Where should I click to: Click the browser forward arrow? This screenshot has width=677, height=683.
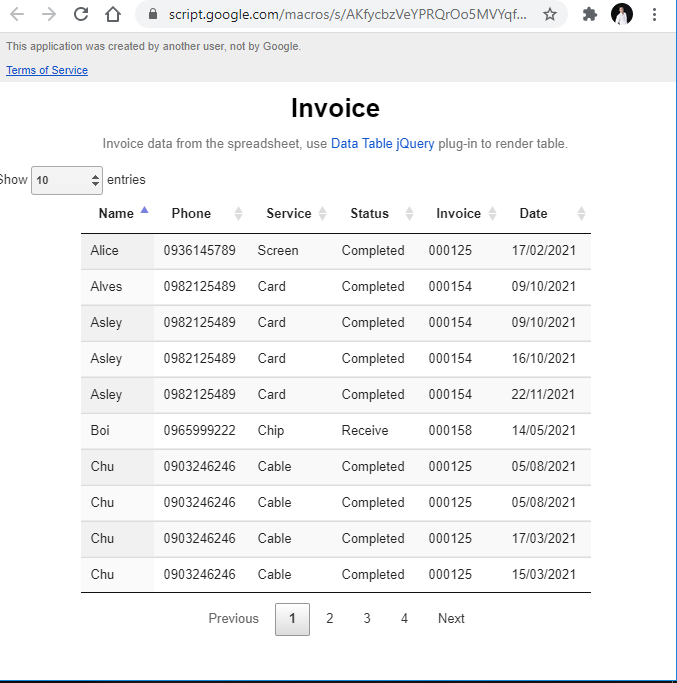click(49, 14)
